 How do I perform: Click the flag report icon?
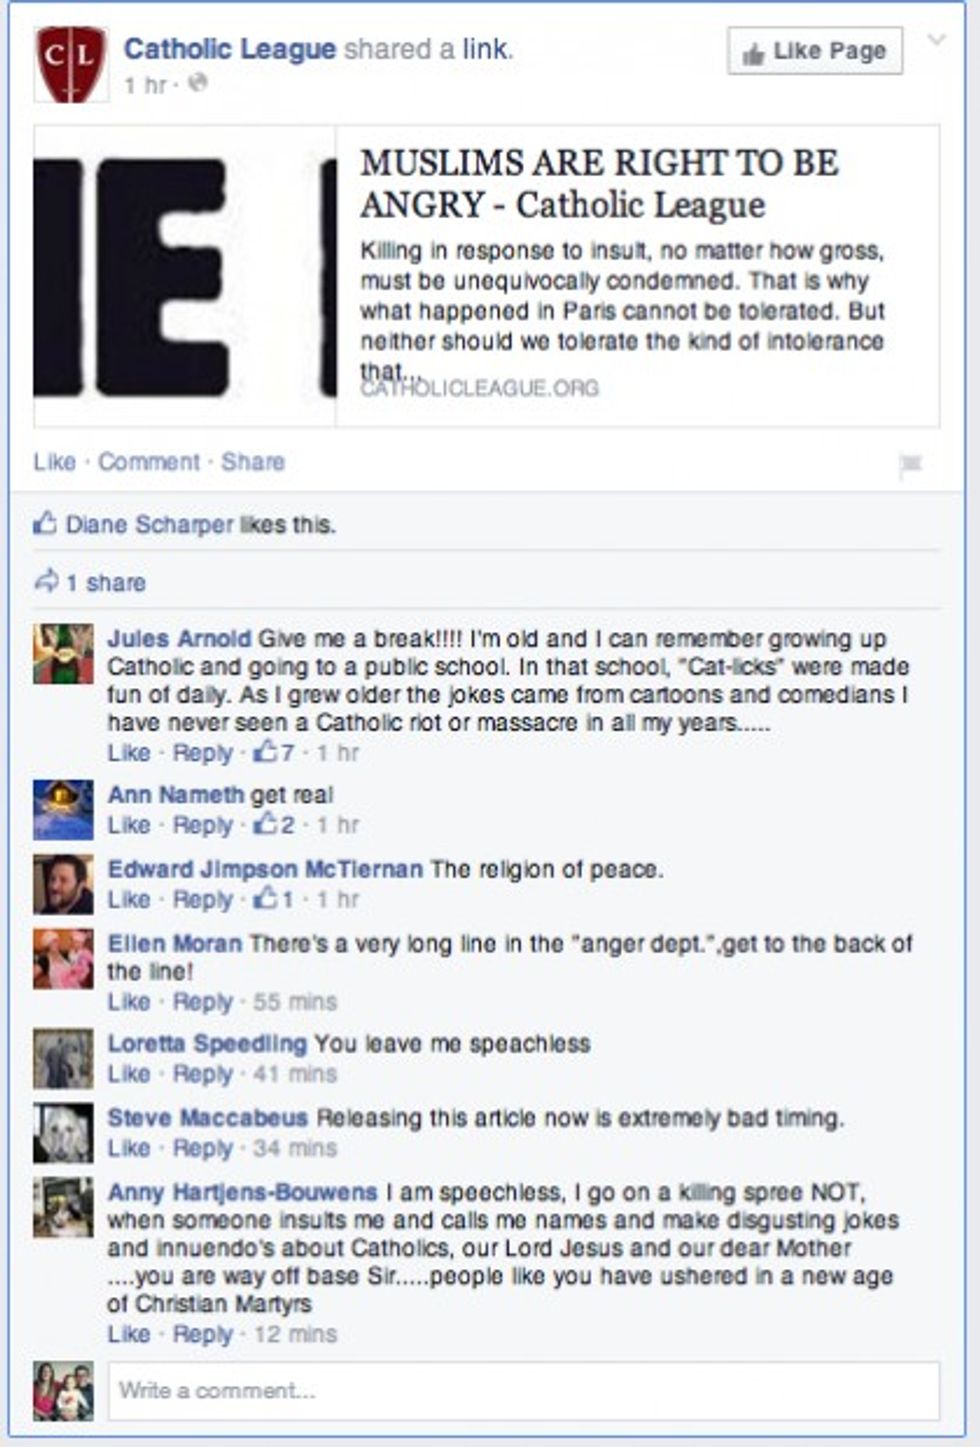click(x=910, y=464)
